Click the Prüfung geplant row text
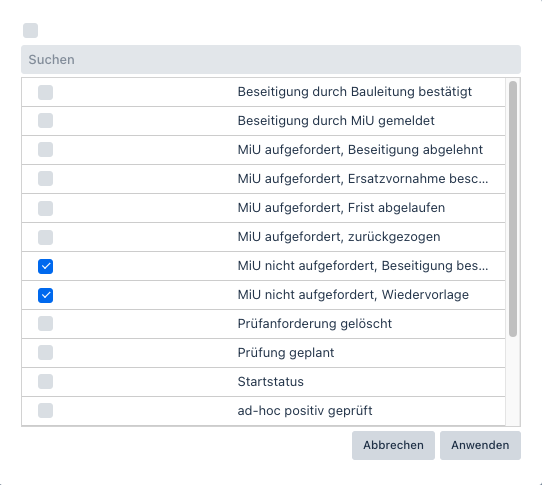The width and height of the screenshot is (542, 485). [286, 353]
